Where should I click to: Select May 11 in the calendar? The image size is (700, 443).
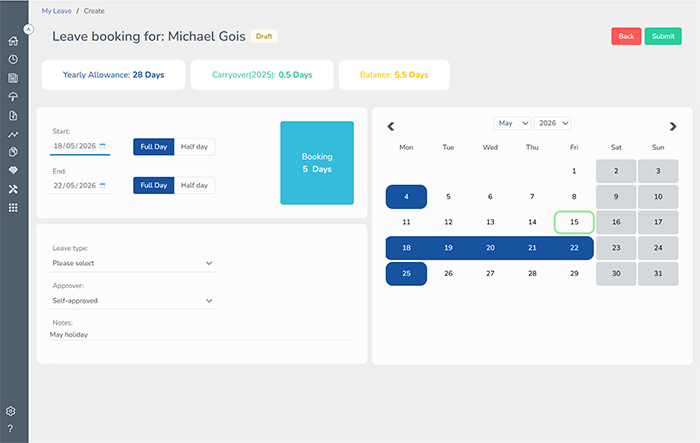tap(406, 222)
